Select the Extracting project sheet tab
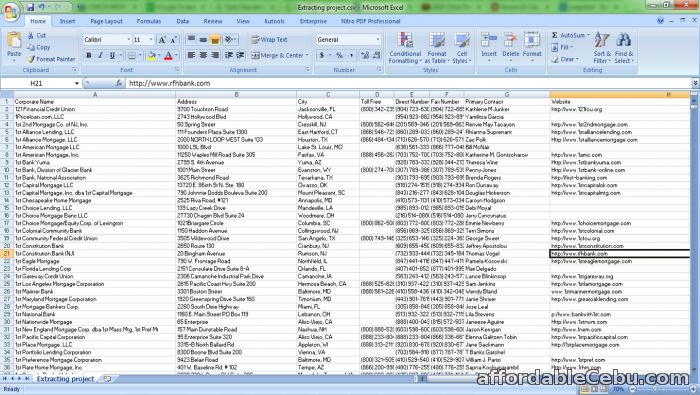Screen dimensions: 700x395 coord(65,378)
